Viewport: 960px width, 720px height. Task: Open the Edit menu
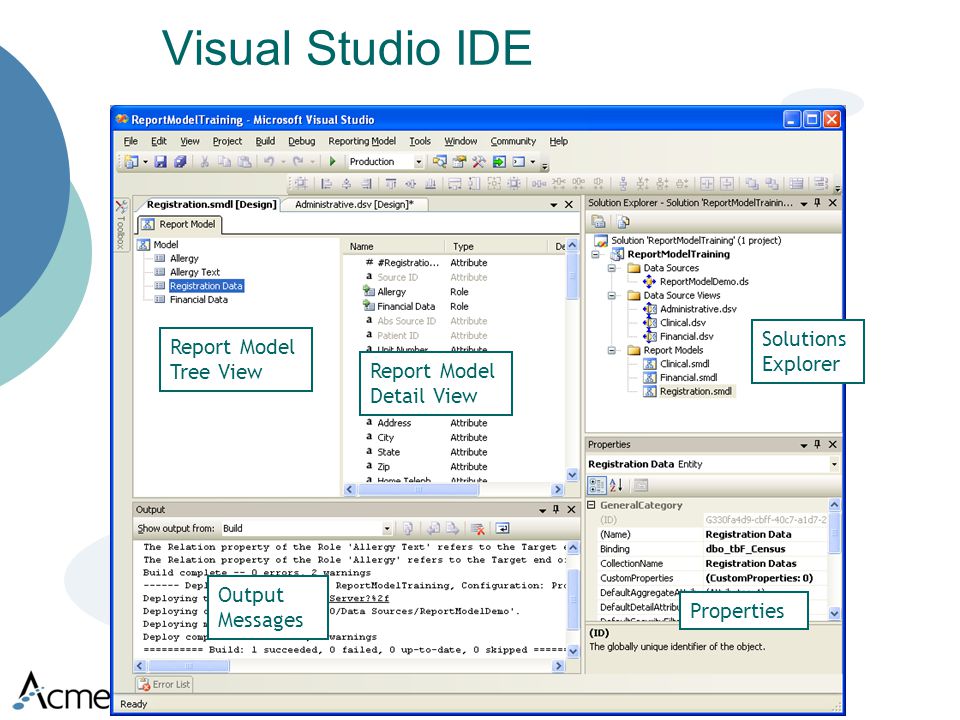[159, 141]
